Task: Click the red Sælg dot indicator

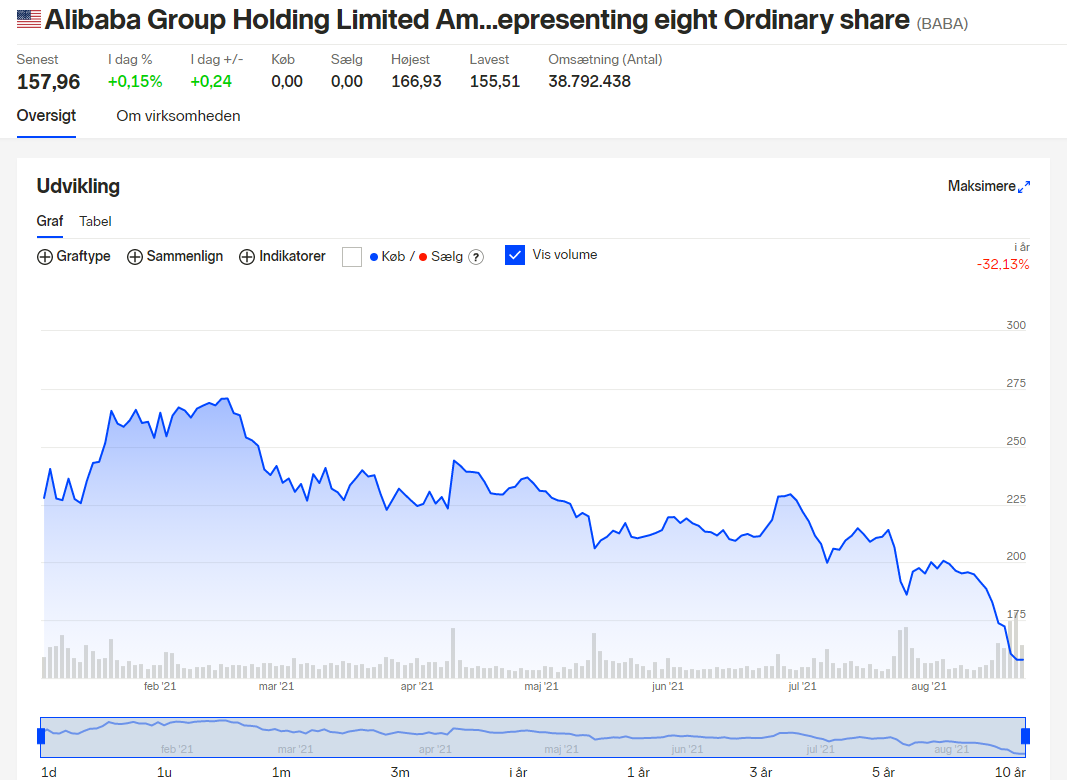Action: tap(423, 257)
